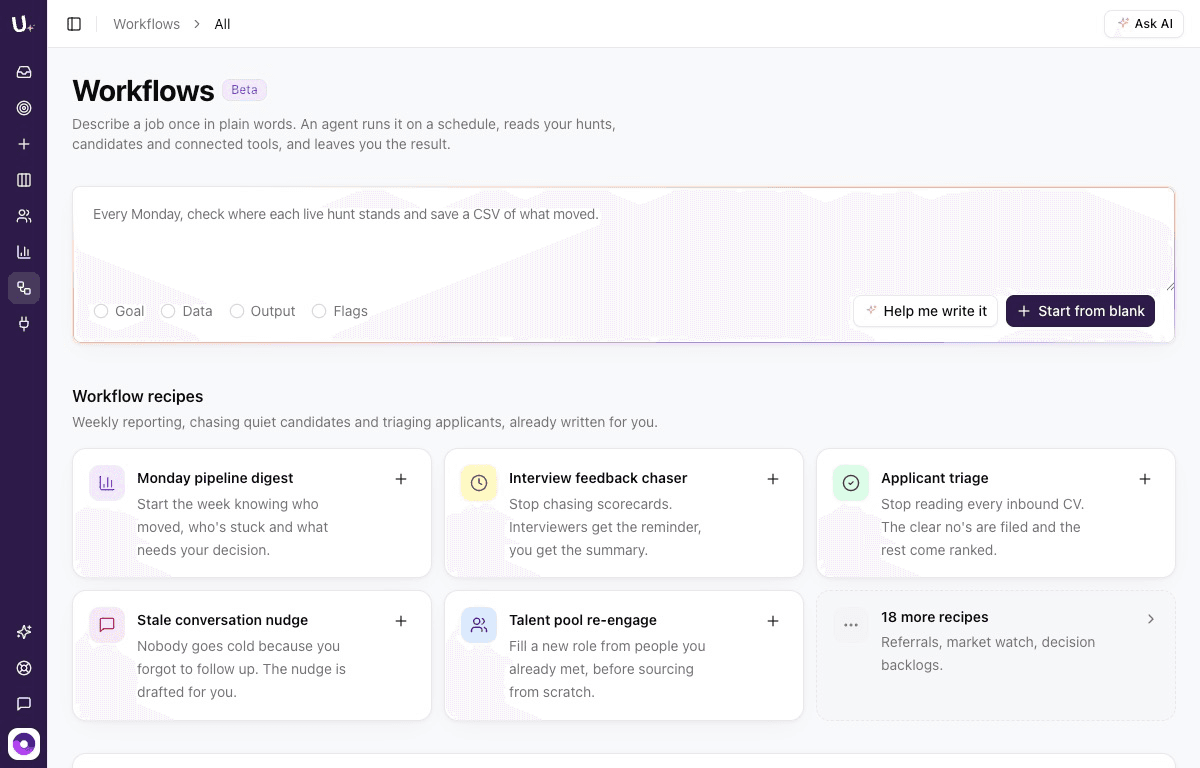This screenshot has width=1200, height=768.
Task: Toggle the sidebar panel icon in the header
Action: tap(74, 24)
